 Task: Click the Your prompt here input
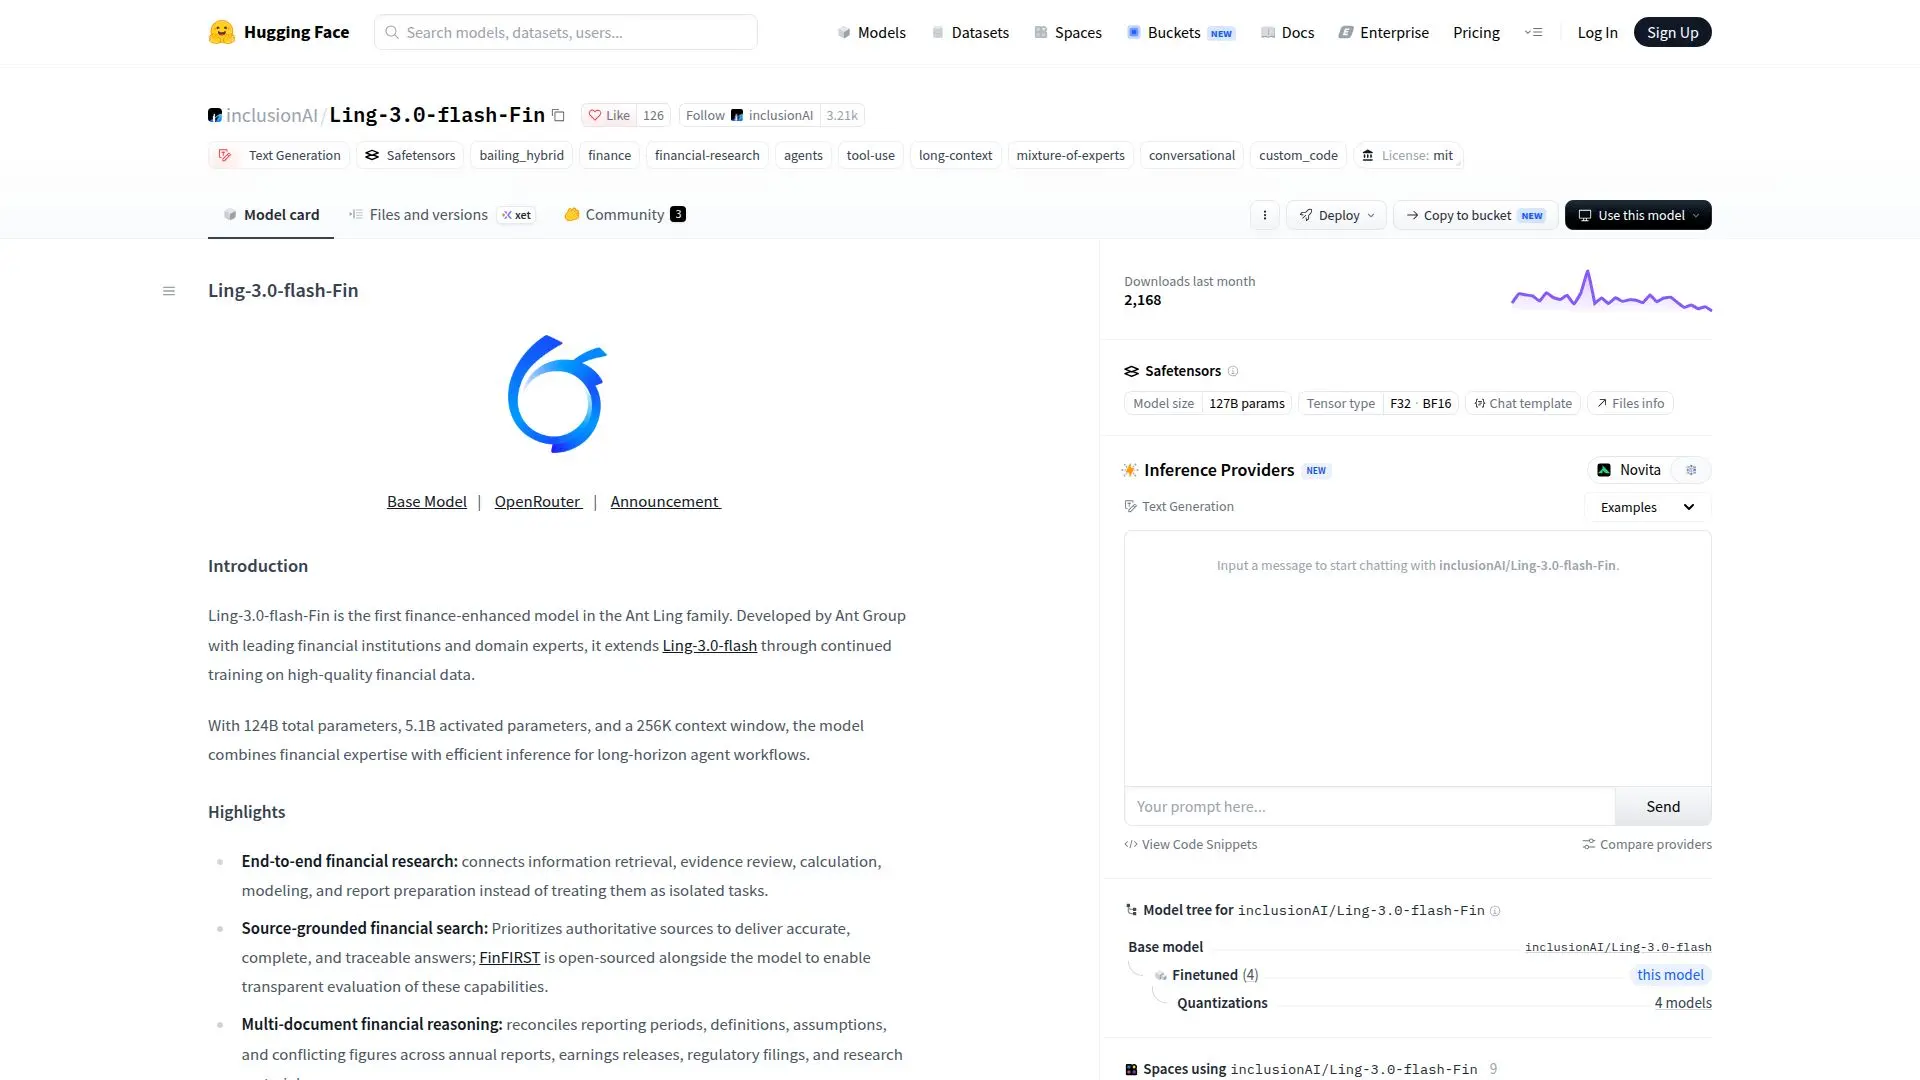(1370, 806)
